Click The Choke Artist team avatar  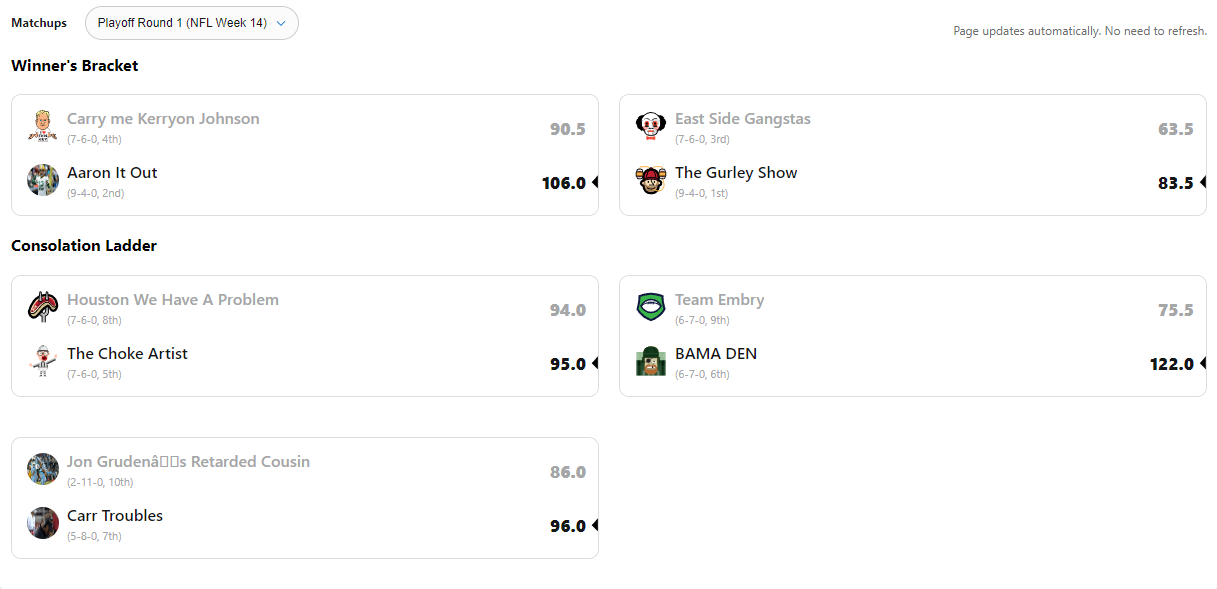coord(43,361)
